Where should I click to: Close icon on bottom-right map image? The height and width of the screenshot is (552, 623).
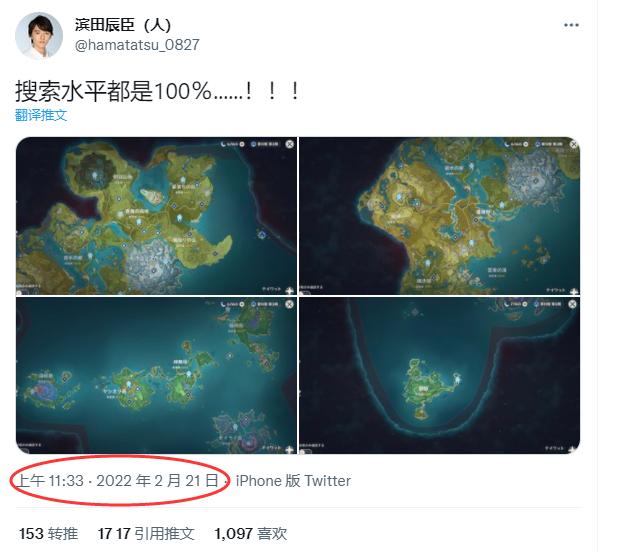coord(572,304)
